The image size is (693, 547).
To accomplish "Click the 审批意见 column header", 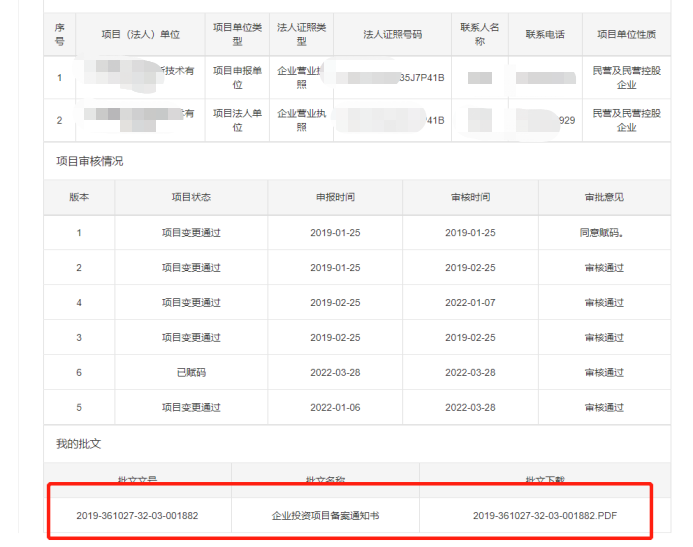I will (x=604, y=197).
